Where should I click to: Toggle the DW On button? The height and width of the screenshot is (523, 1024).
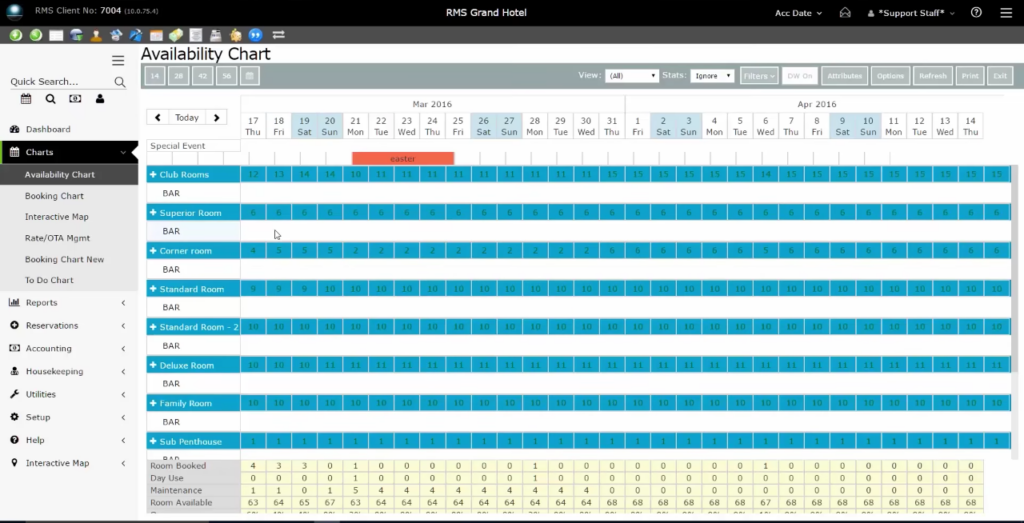pyautogui.click(x=800, y=76)
